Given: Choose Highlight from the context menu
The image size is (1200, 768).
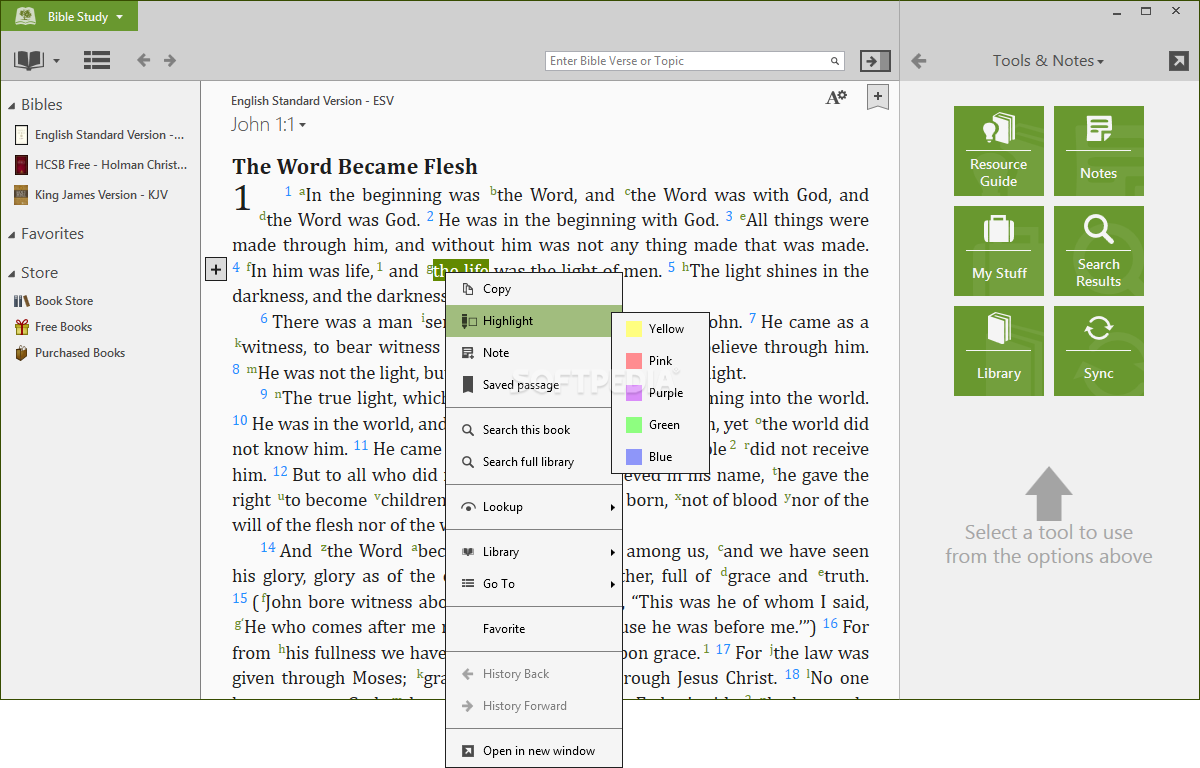Looking at the screenshot, I should pyautogui.click(x=534, y=321).
